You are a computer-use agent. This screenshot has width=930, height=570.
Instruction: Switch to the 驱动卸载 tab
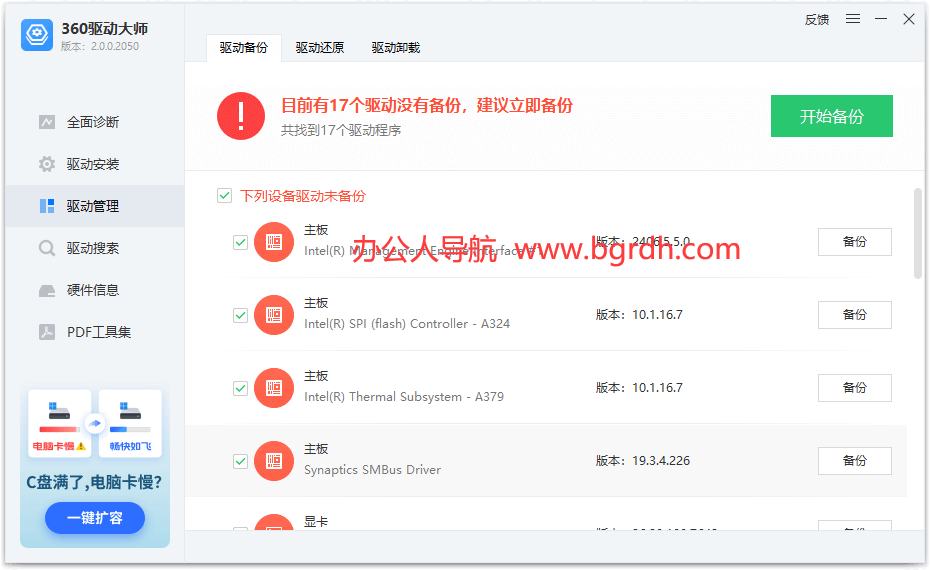coord(396,48)
